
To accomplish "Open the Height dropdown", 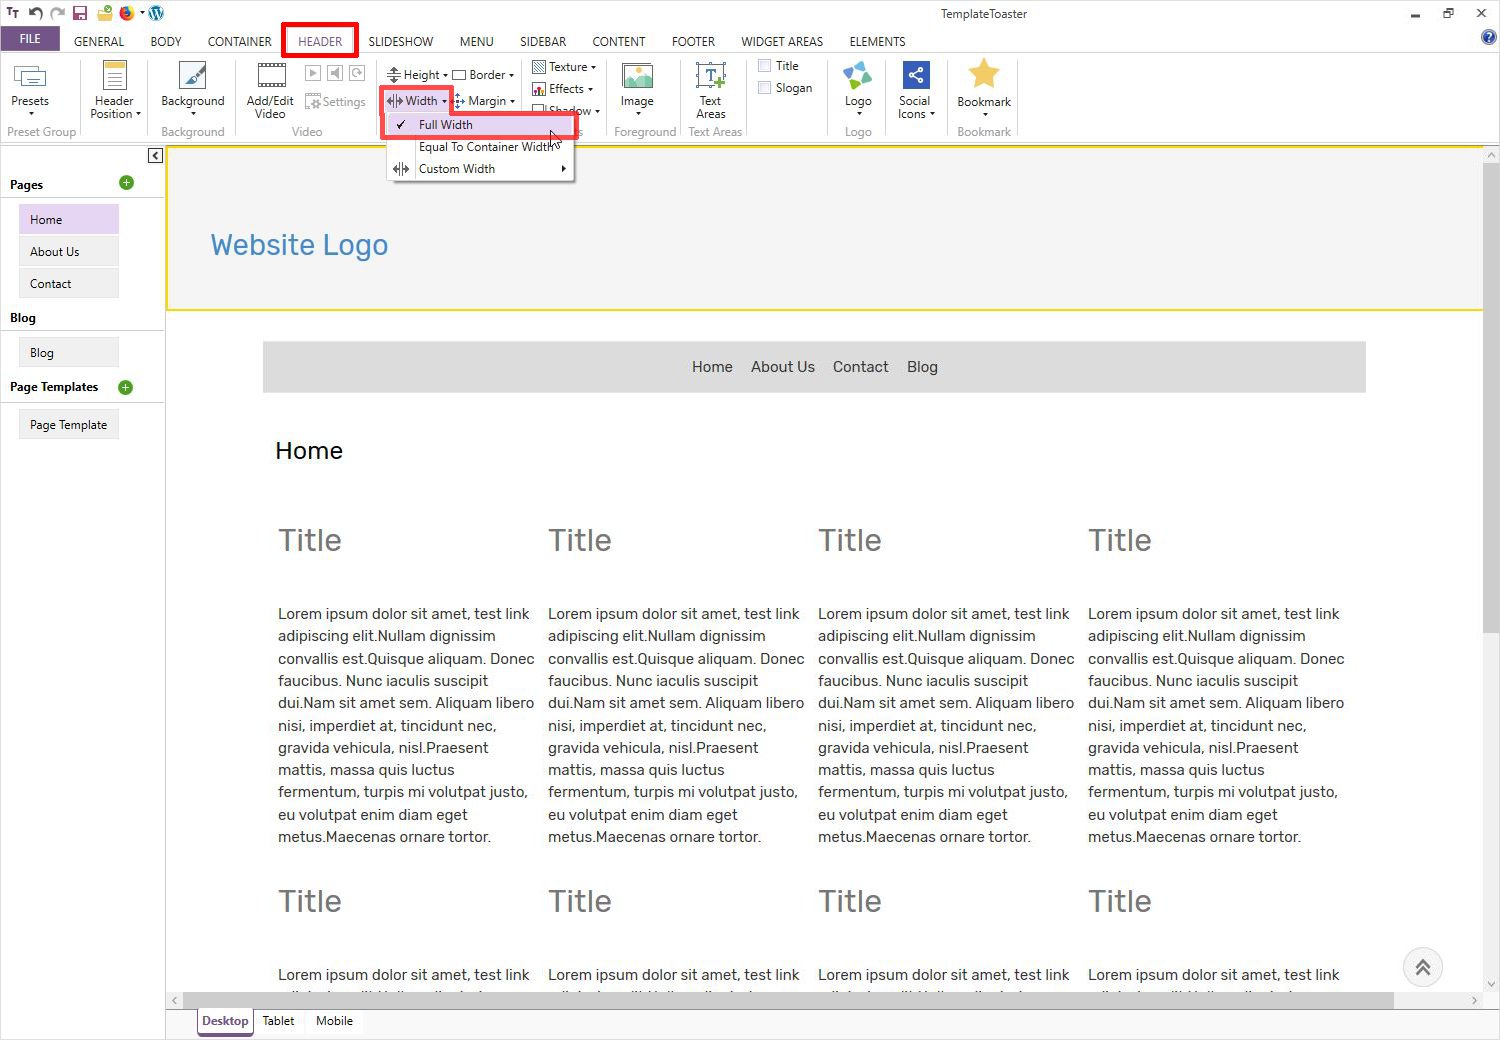I will tap(418, 75).
